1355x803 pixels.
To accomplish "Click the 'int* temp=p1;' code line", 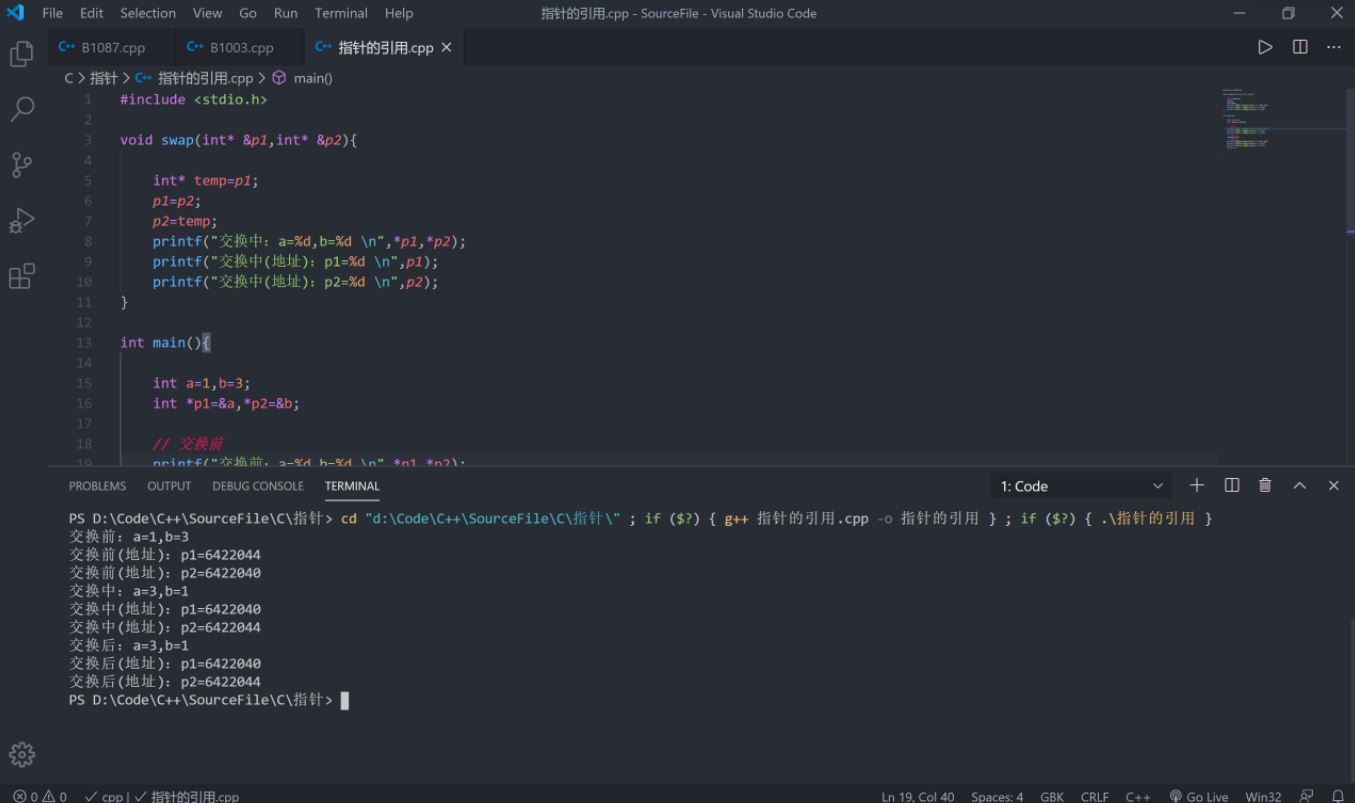I will coord(206,181).
